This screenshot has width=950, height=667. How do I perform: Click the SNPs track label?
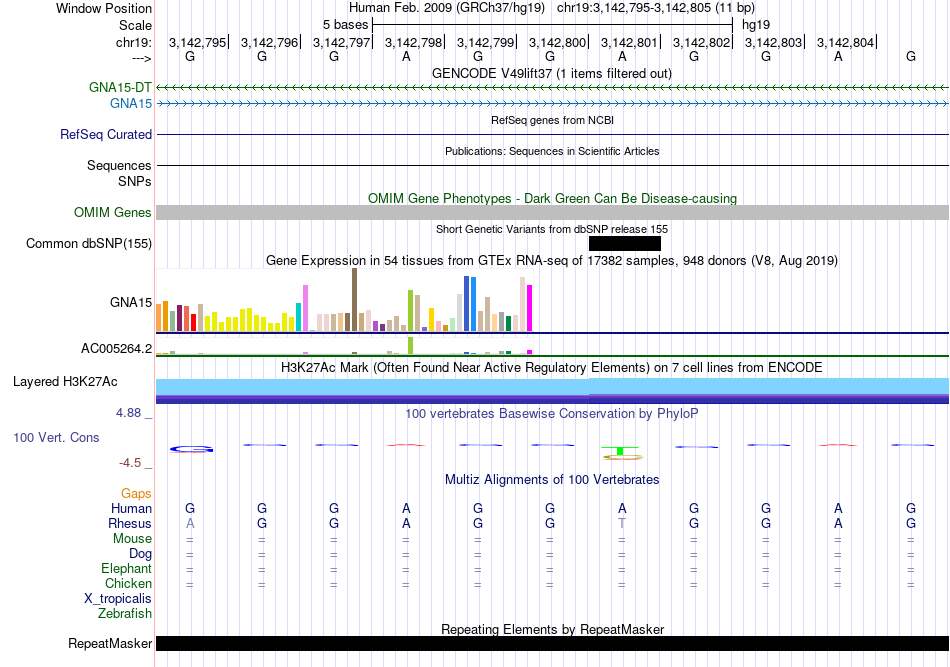[135, 181]
